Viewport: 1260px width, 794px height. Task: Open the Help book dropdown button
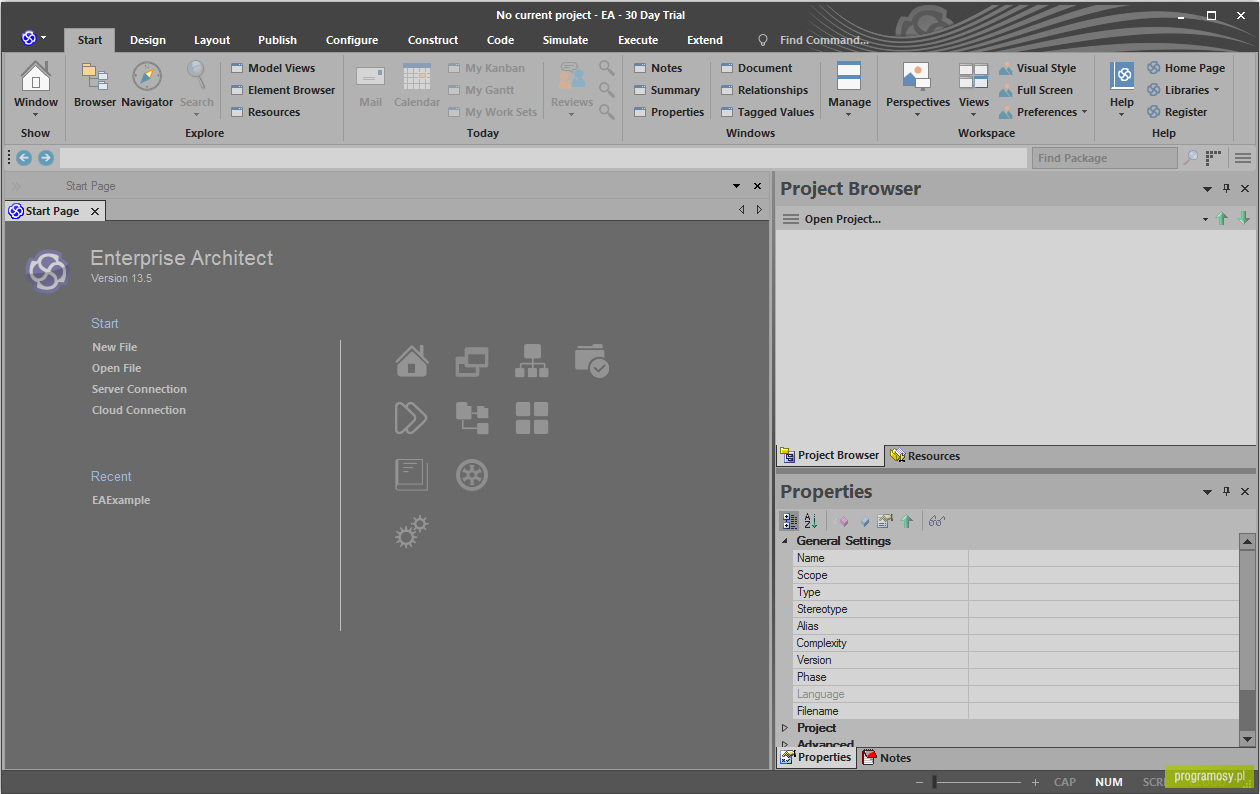(x=1122, y=88)
